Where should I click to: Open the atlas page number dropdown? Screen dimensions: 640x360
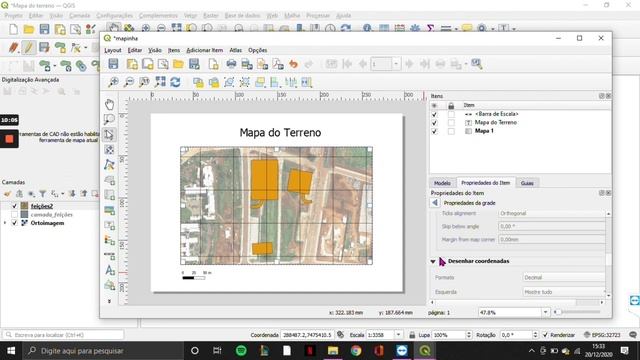point(396,64)
